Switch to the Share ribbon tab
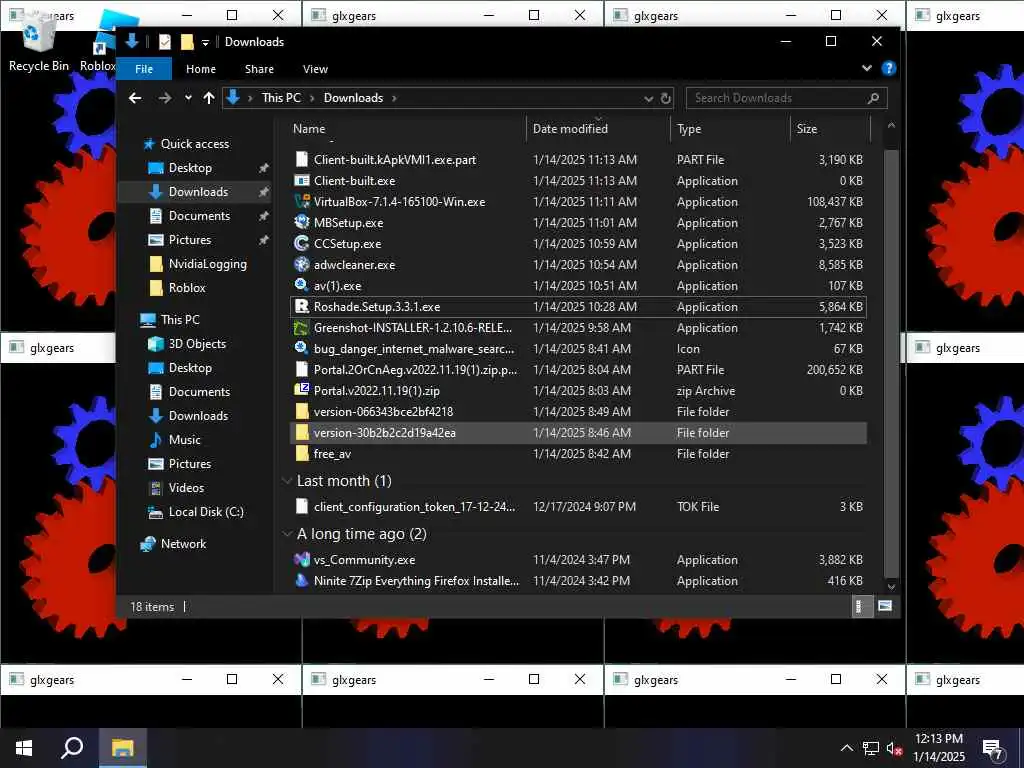 click(x=259, y=69)
